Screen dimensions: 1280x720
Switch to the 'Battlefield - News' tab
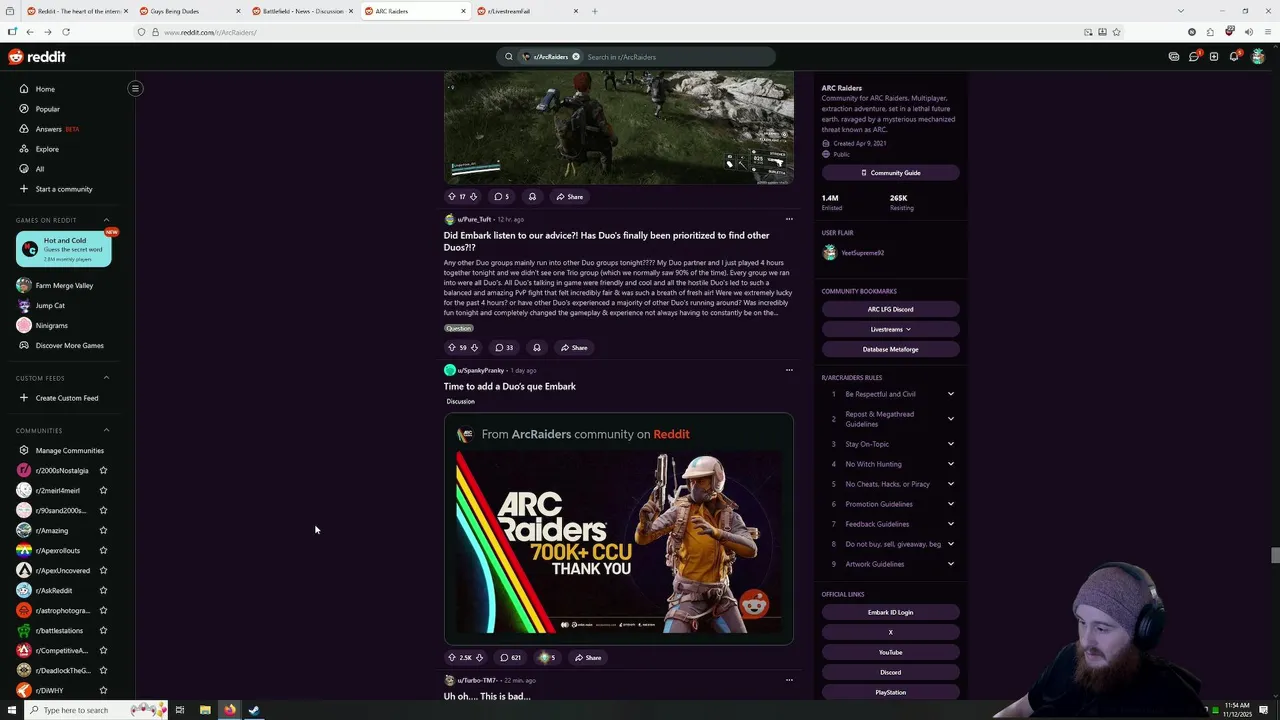pos(301,11)
